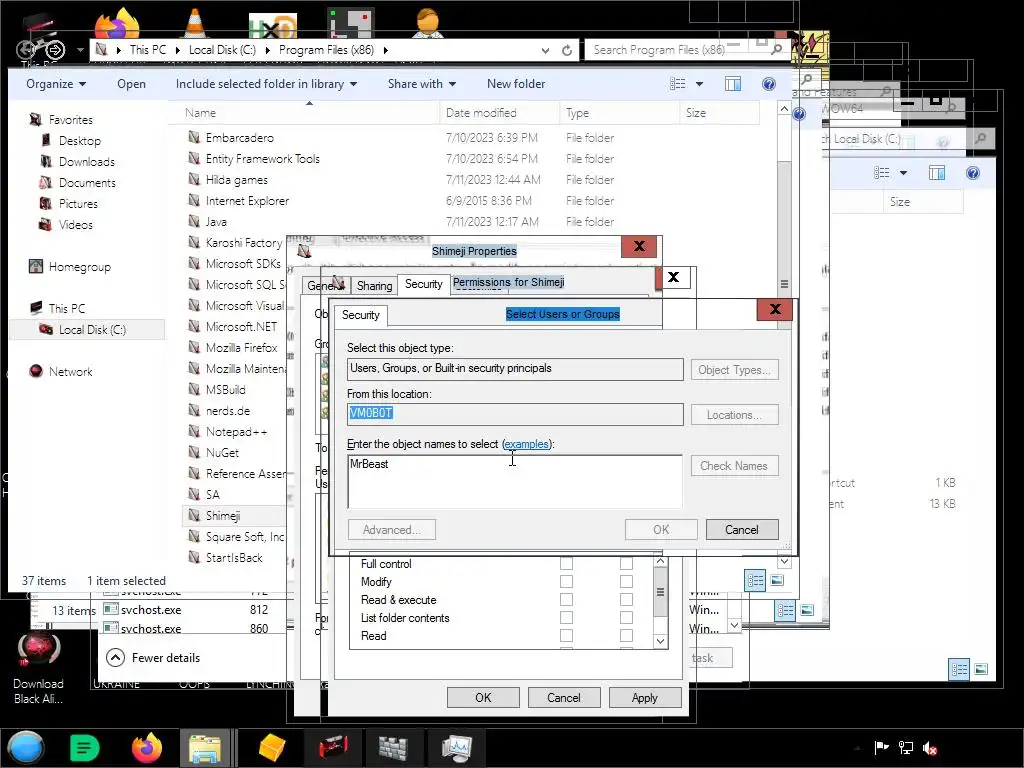Tick the List folder contents Deny checkbox
The width and height of the screenshot is (1024, 768).
[x=626, y=618]
